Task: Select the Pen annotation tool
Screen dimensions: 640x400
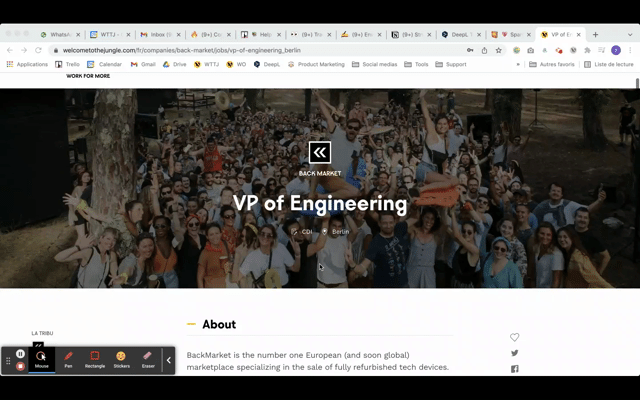Action: [x=68, y=359]
